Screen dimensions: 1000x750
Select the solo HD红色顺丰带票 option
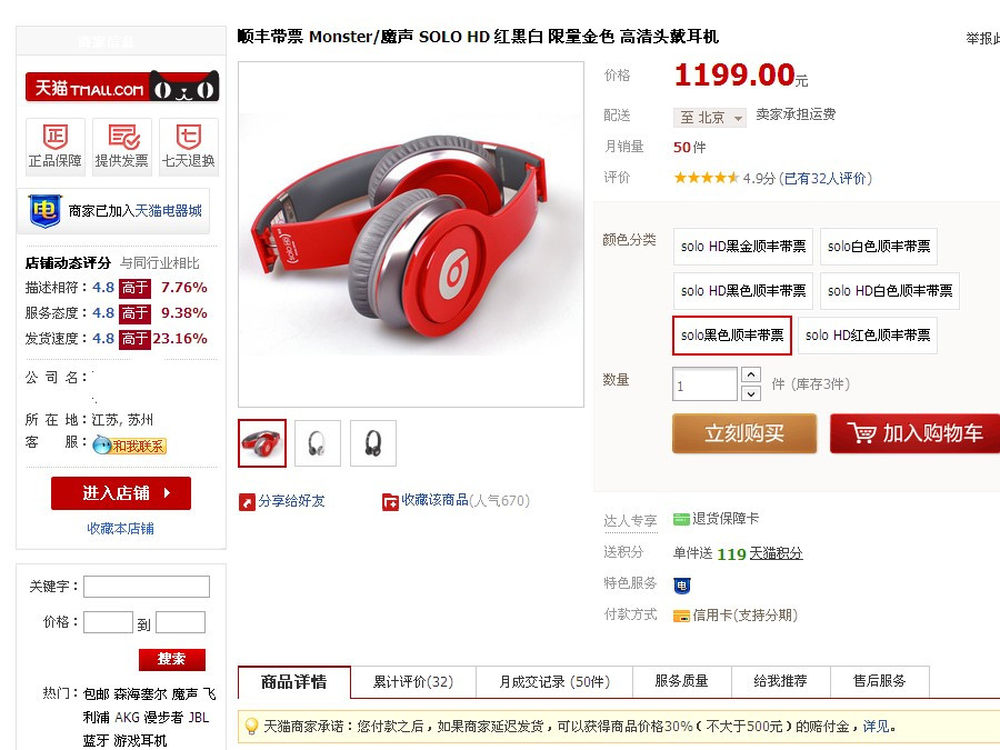pos(867,335)
